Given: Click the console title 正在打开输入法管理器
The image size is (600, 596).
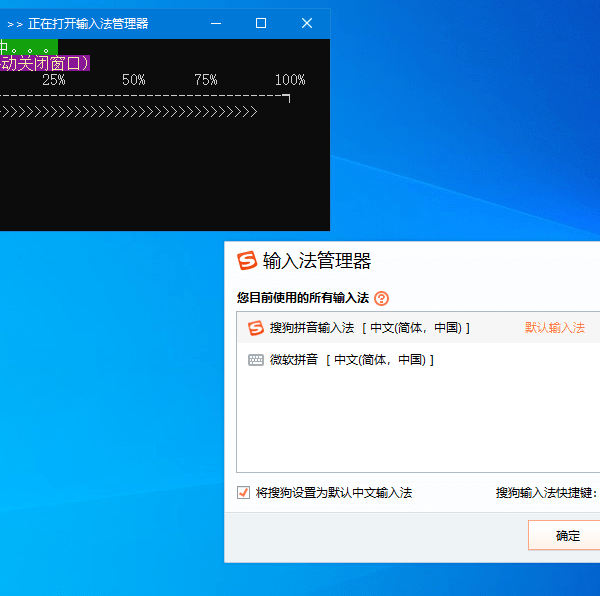Looking at the screenshot, I should 88,23.
